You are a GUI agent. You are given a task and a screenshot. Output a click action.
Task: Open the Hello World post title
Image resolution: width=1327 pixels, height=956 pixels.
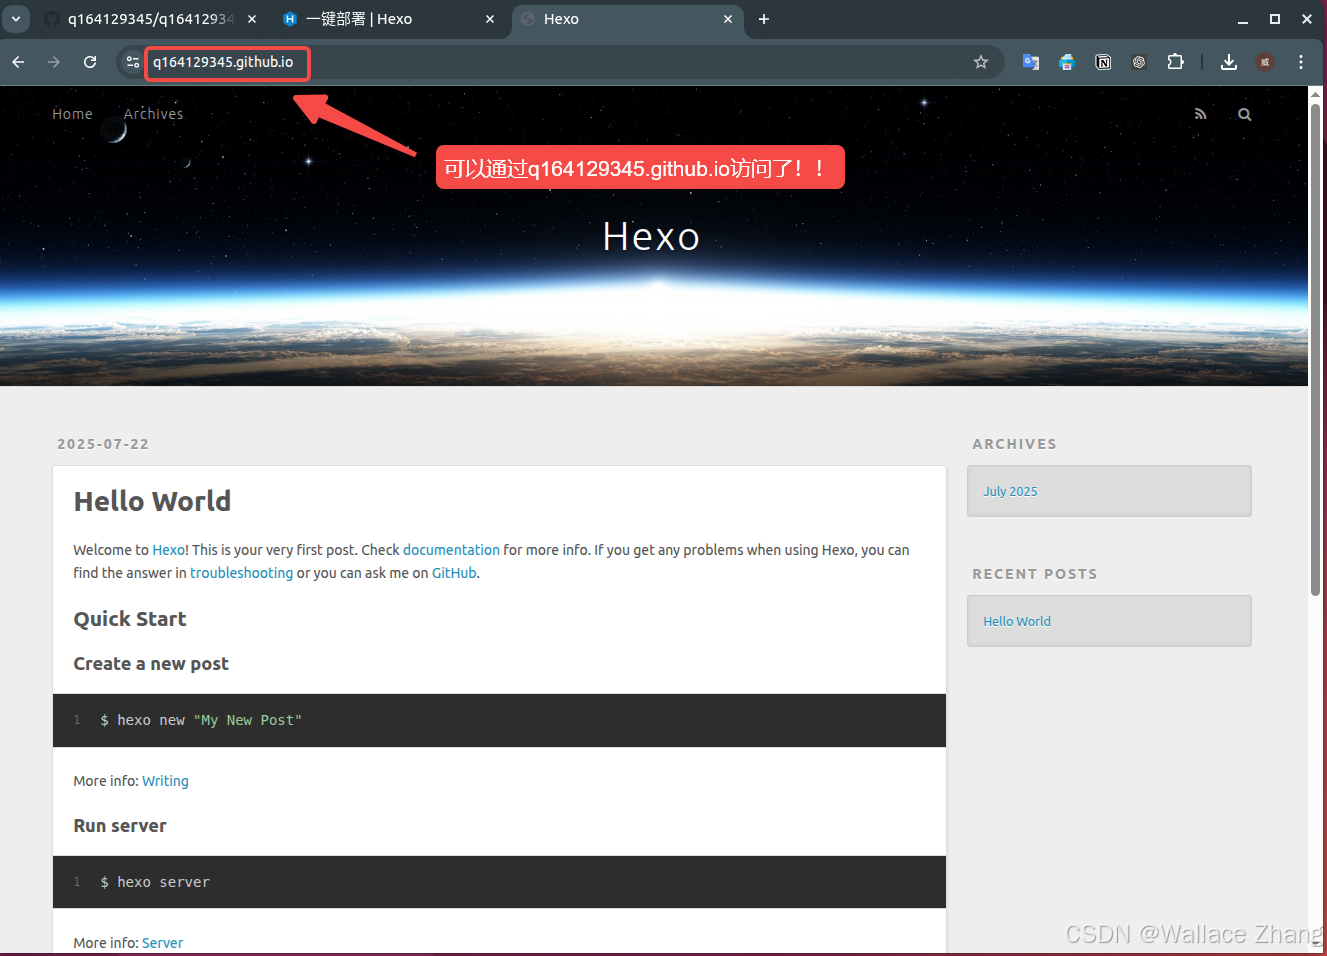152,501
